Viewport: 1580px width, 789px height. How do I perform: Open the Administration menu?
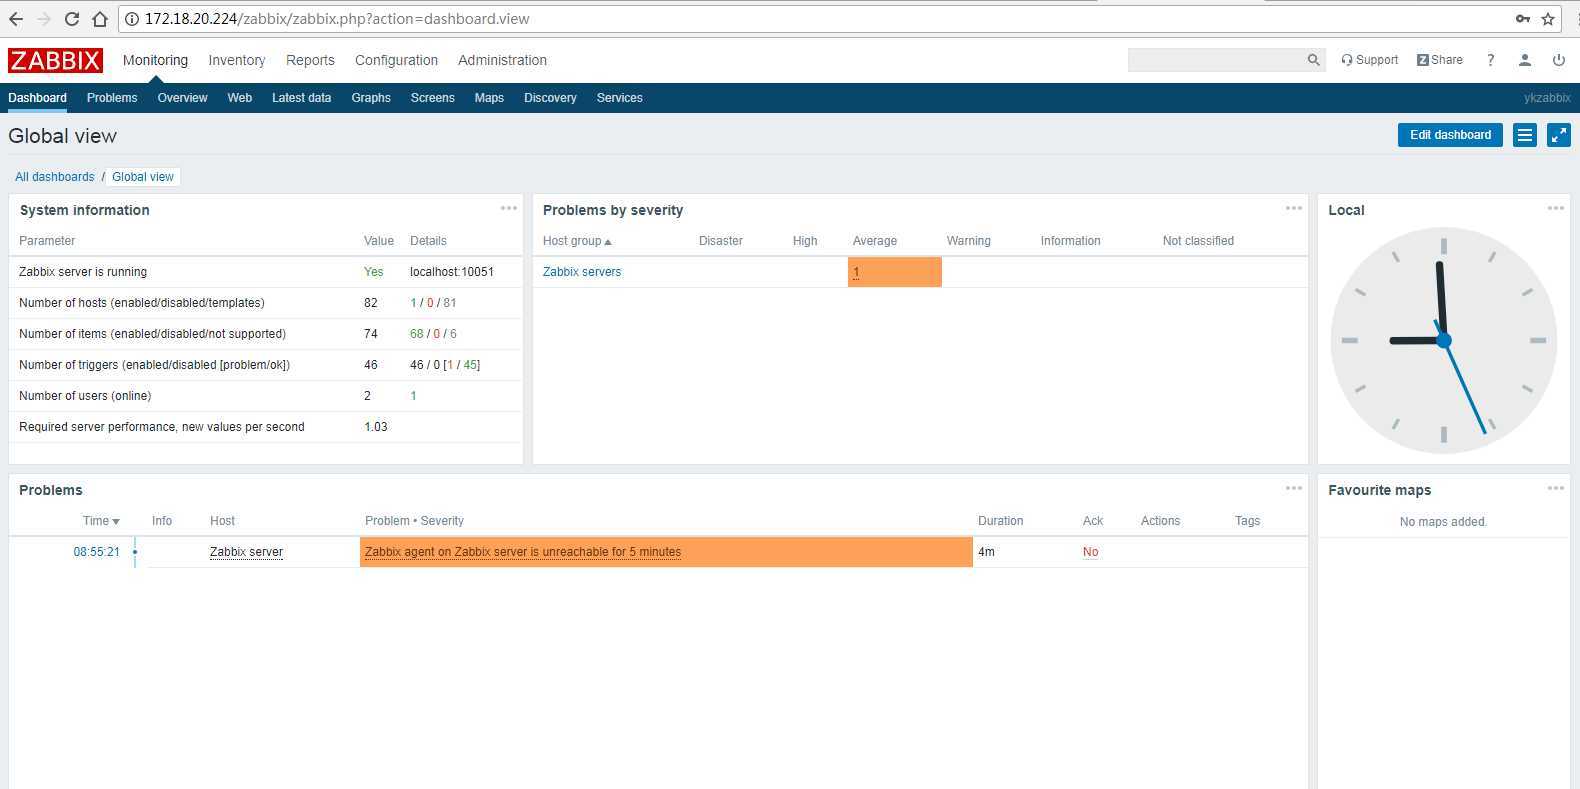click(x=502, y=60)
